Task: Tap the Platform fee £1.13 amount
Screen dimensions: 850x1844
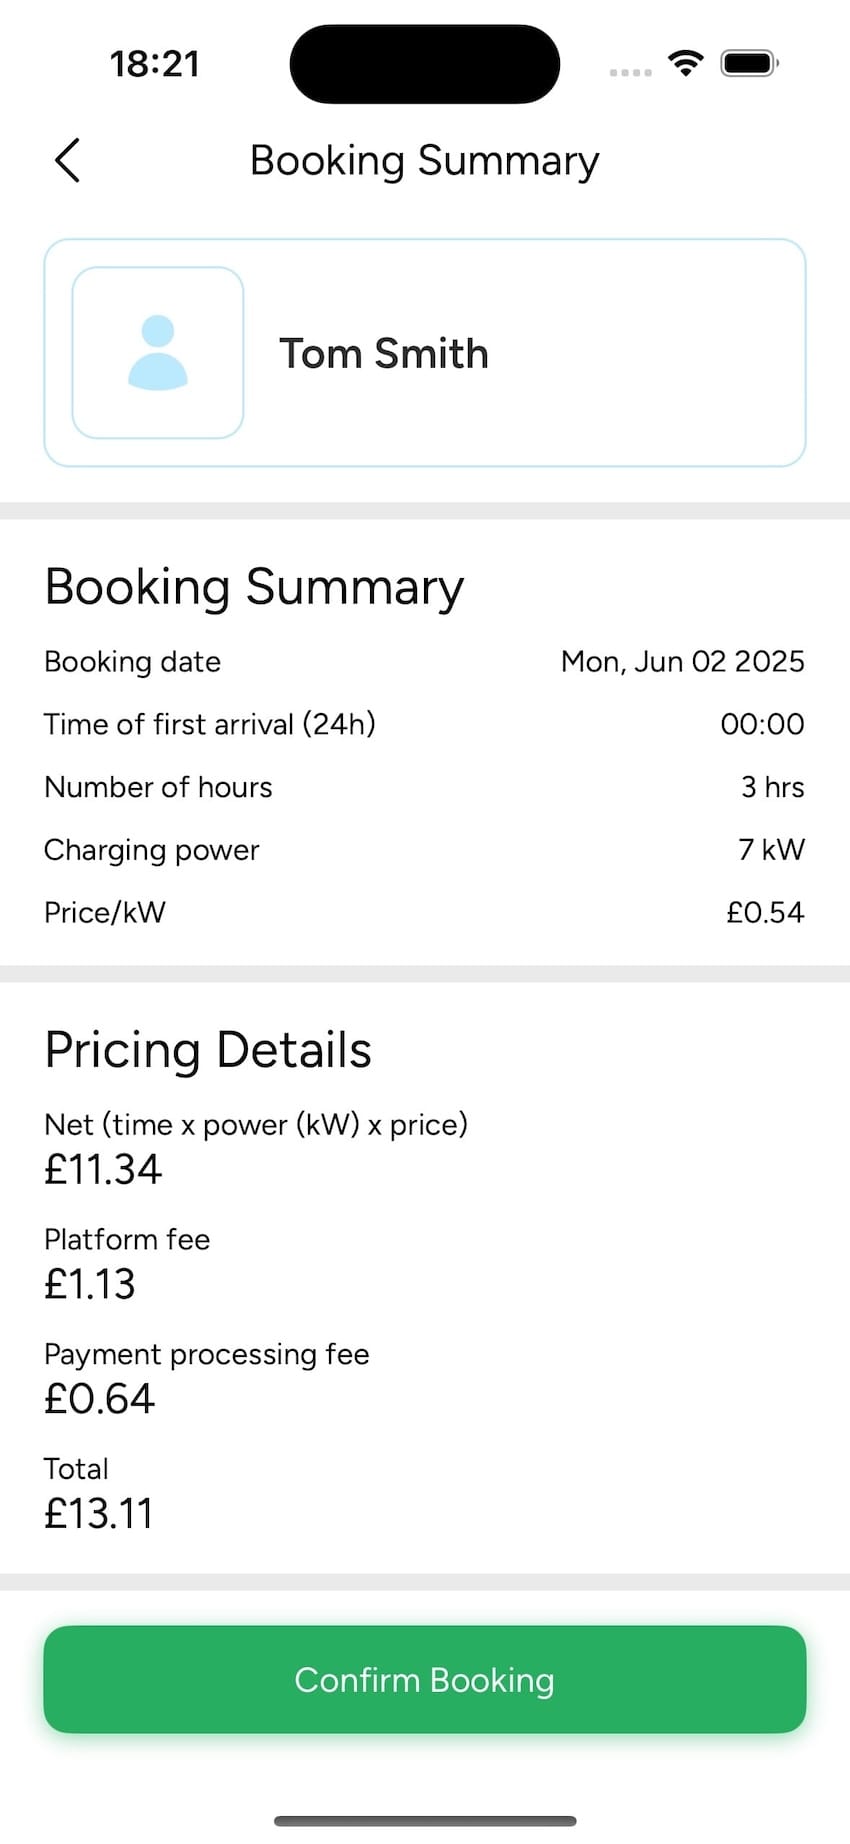Action: coord(90,1284)
